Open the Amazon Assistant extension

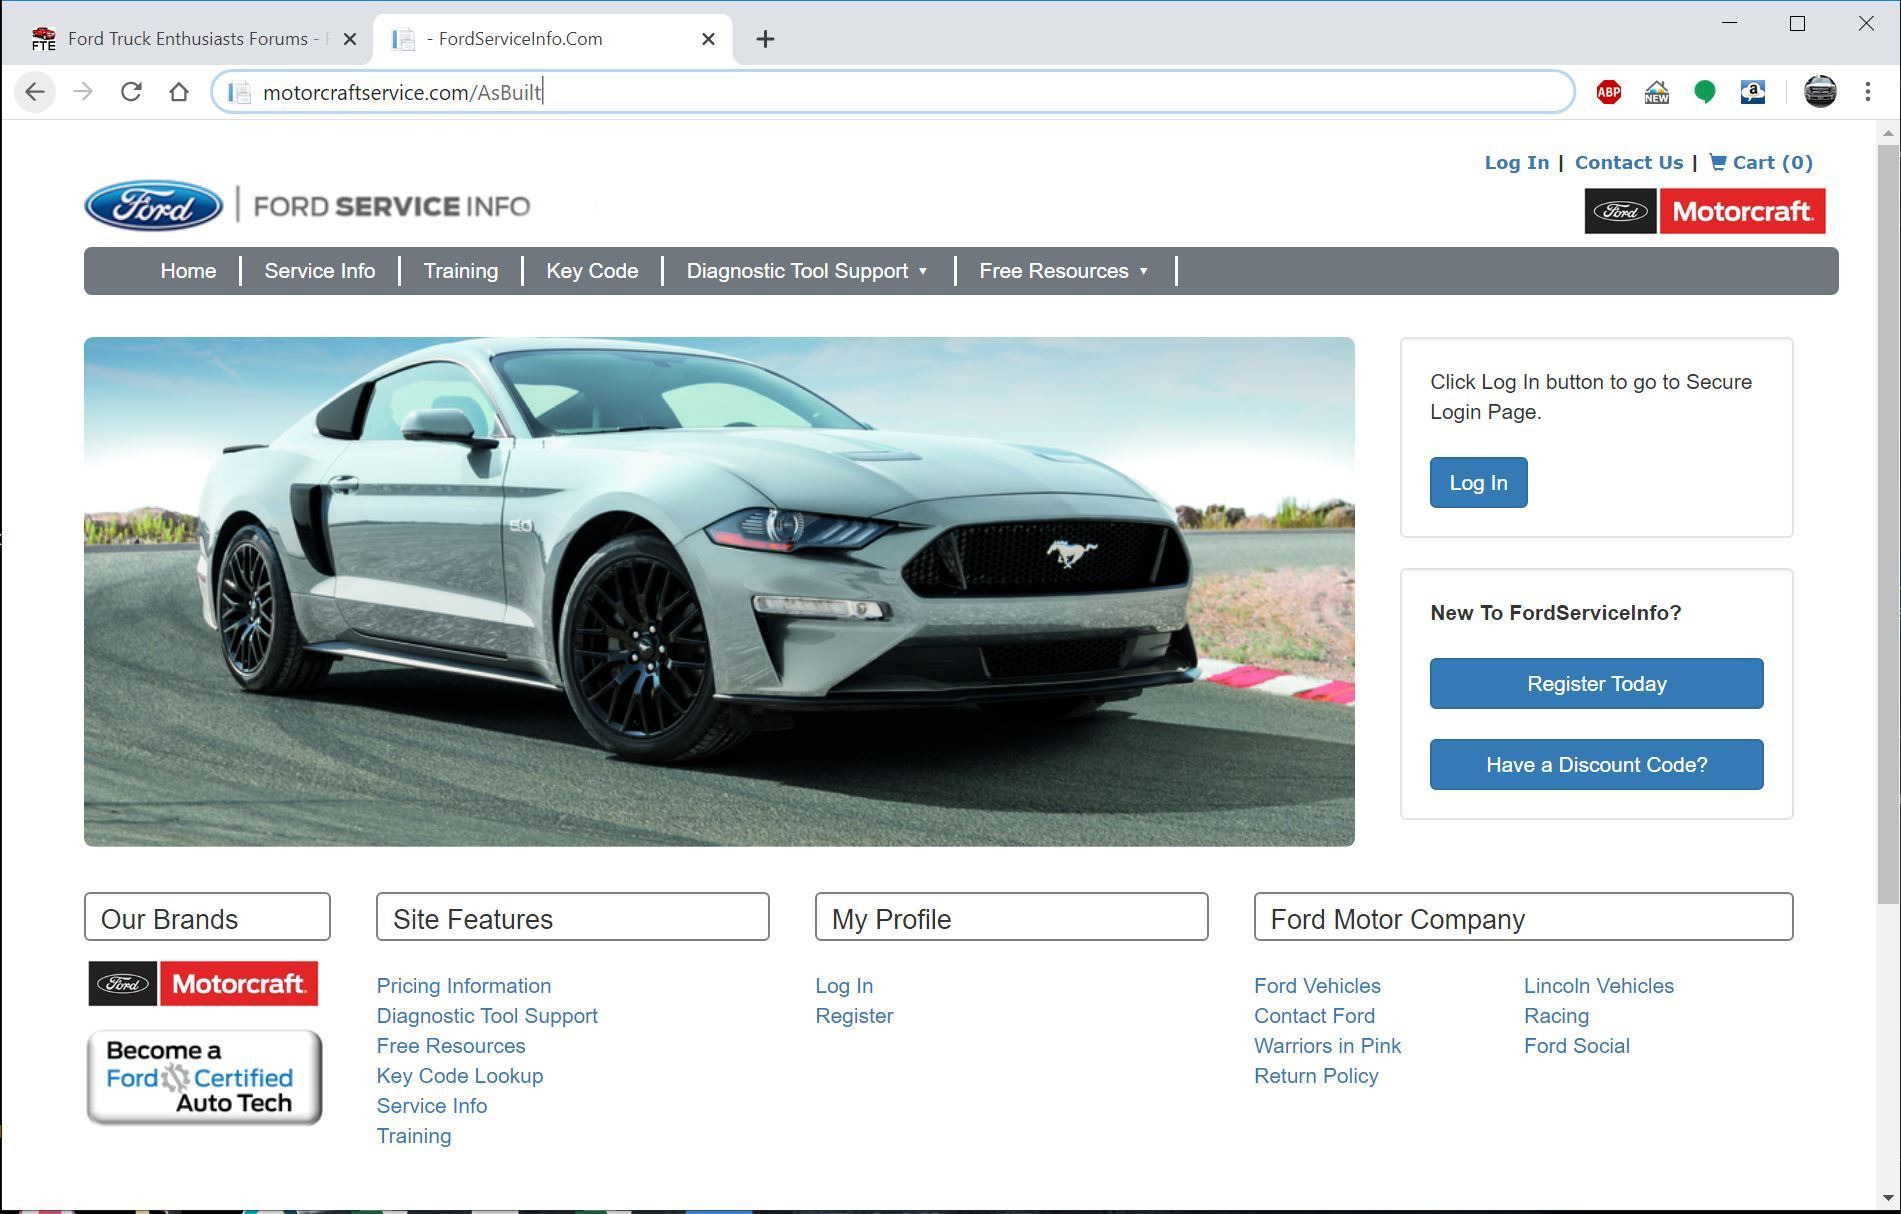click(x=1753, y=91)
